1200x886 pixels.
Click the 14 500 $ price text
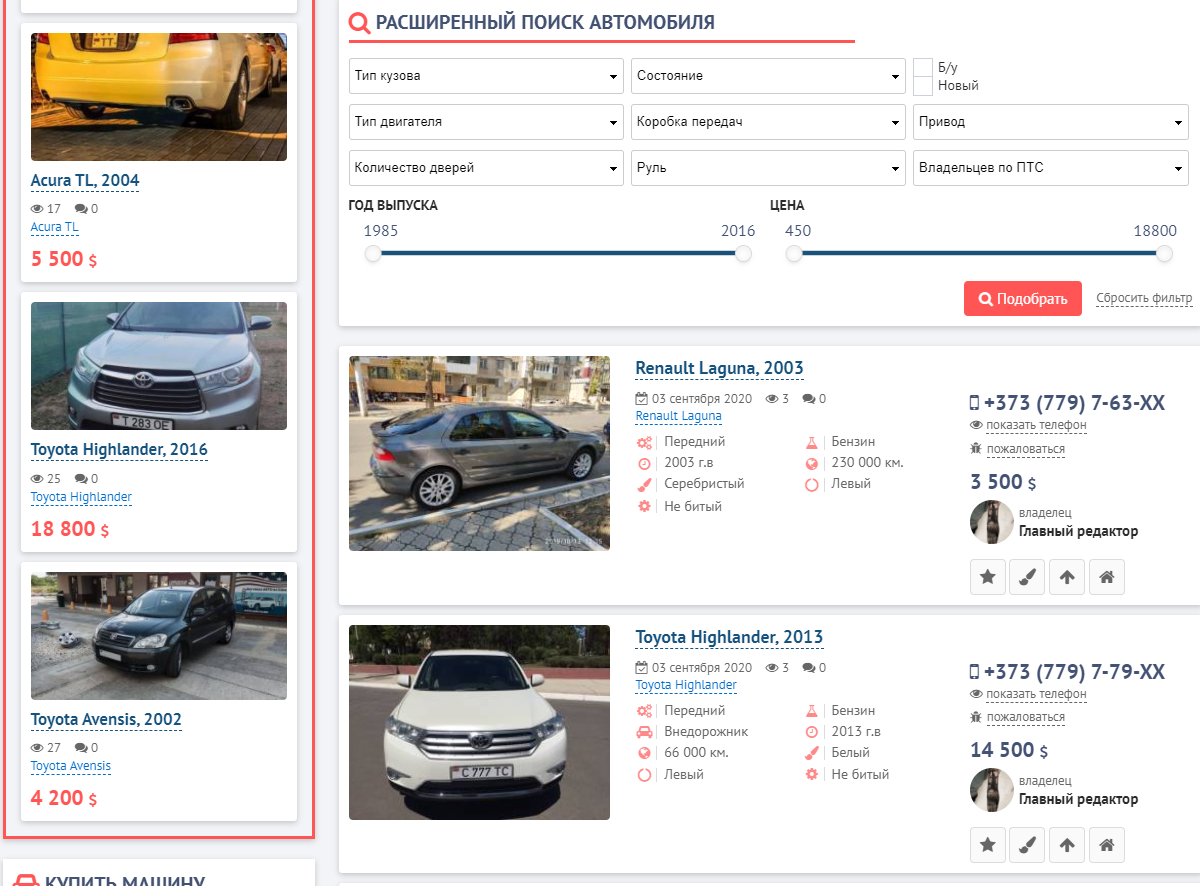(x=1009, y=751)
